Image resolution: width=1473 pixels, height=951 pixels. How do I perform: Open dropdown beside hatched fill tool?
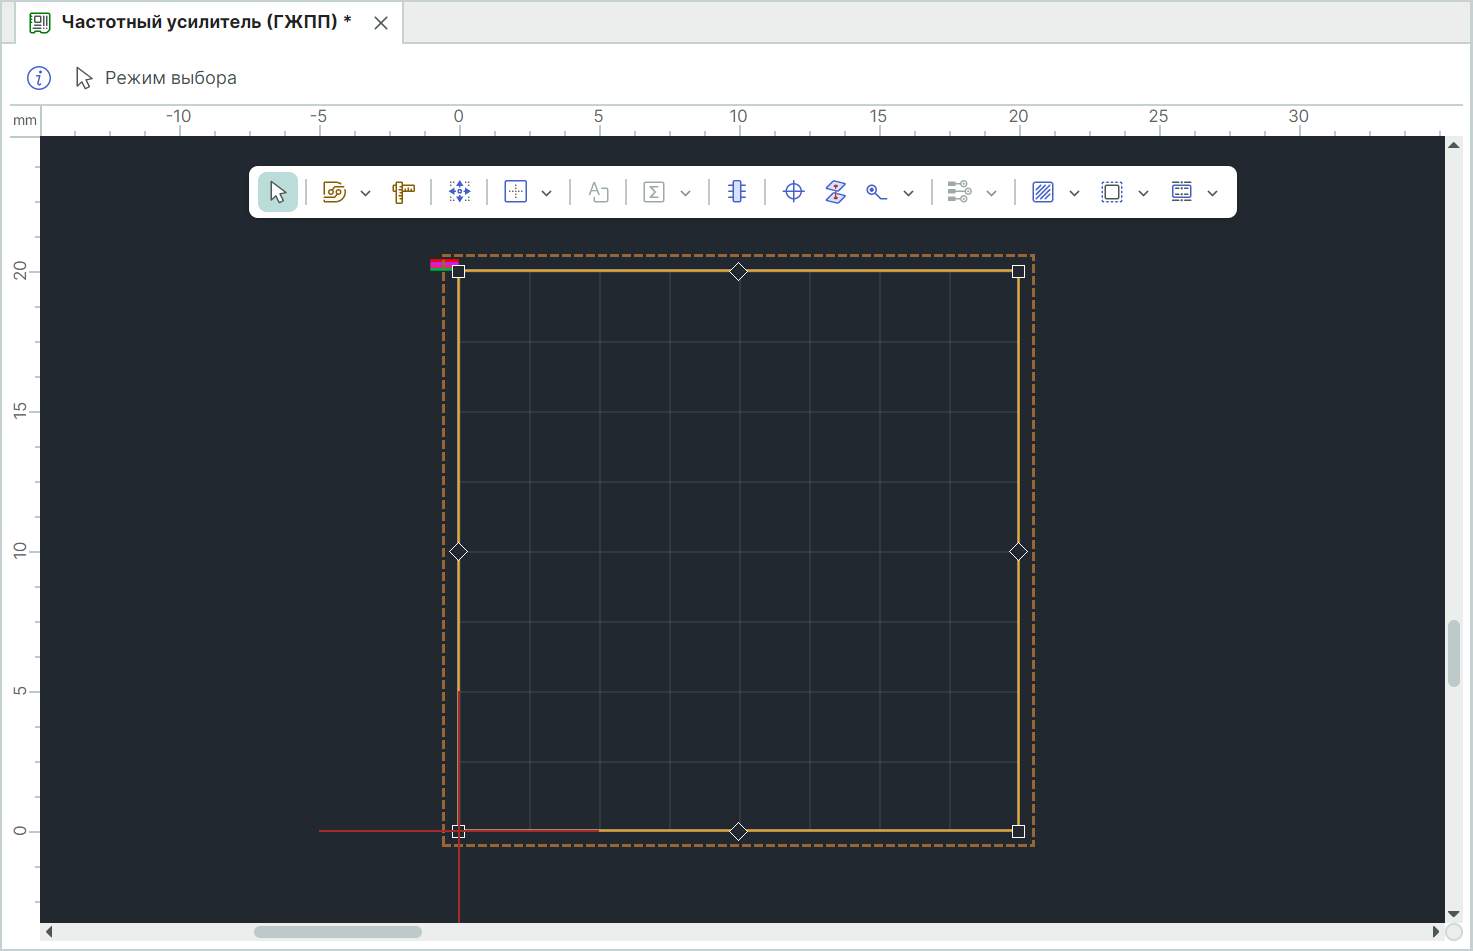tap(1074, 193)
